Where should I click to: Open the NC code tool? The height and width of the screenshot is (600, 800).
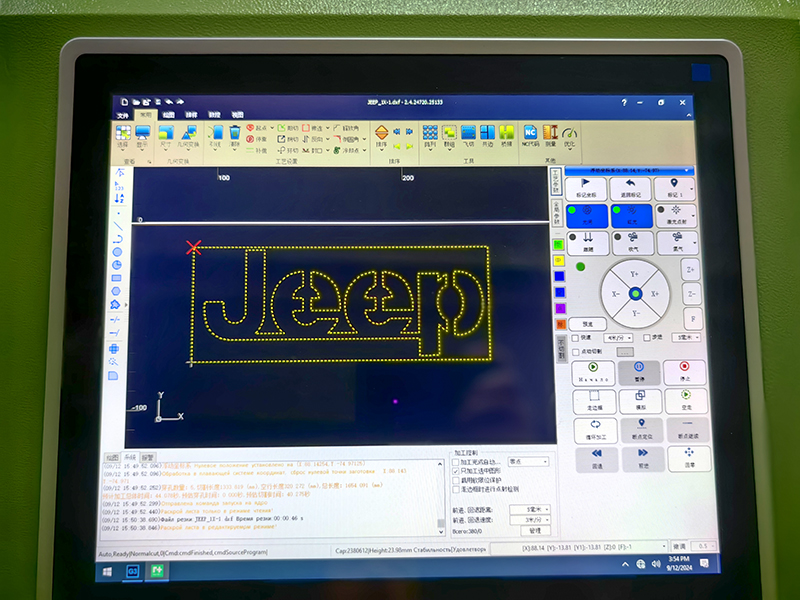tap(531, 137)
